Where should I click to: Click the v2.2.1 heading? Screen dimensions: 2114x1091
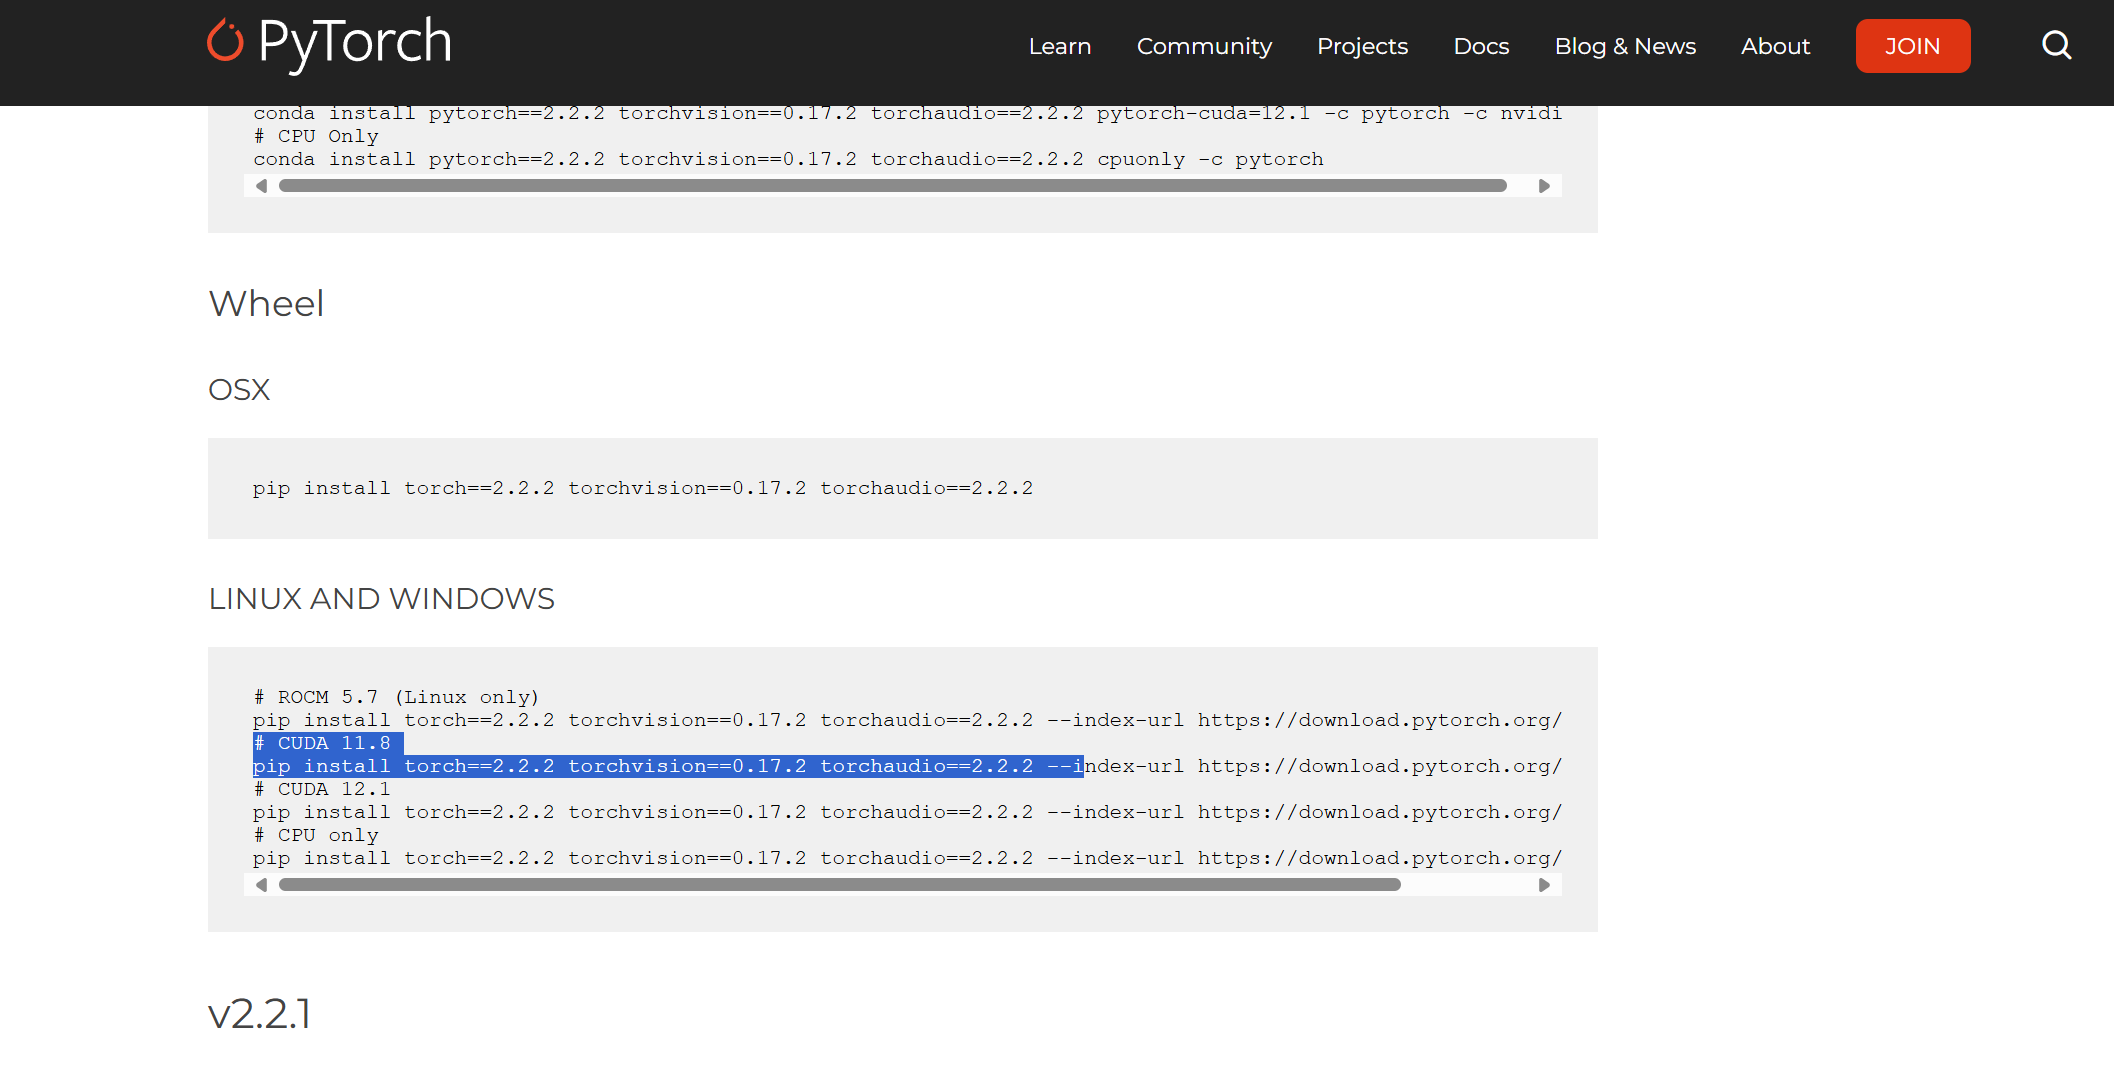(x=260, y=1013)
